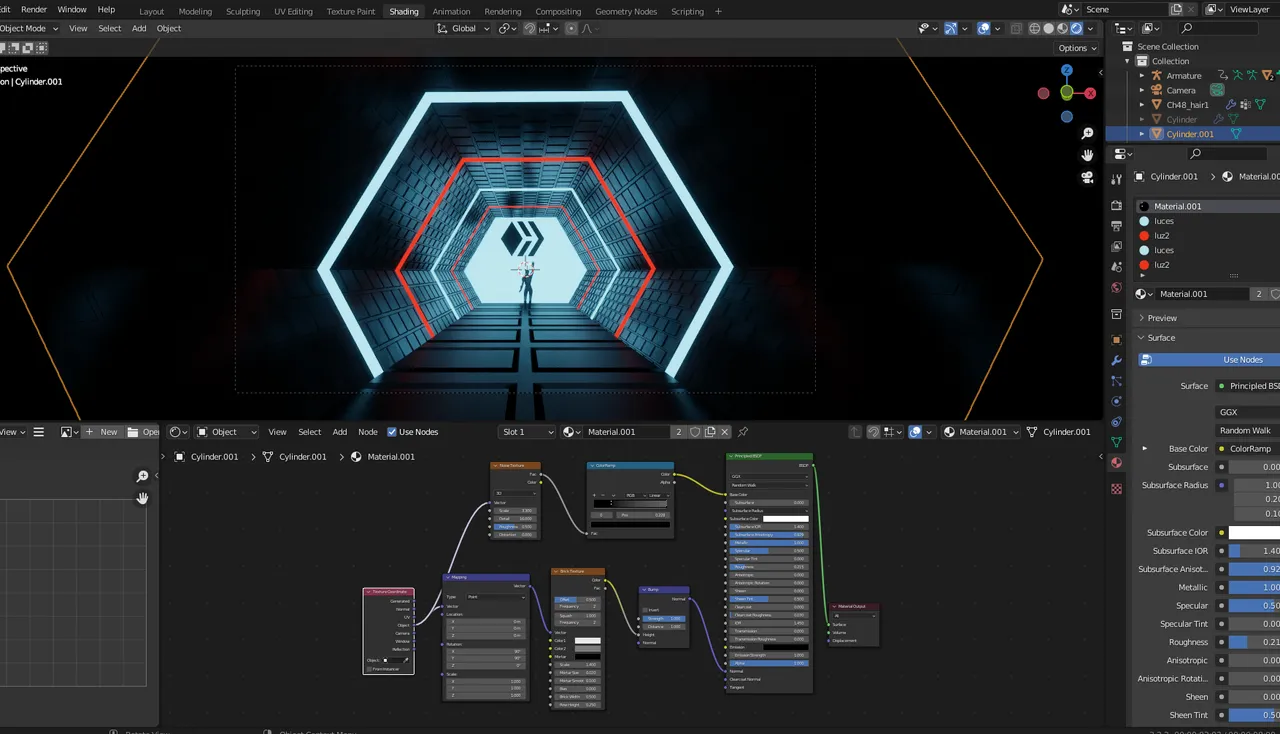Toggle node editor overlay button
Image resolution: width=1280 pixels, height=734 pixels.
[x=914, y=432]
